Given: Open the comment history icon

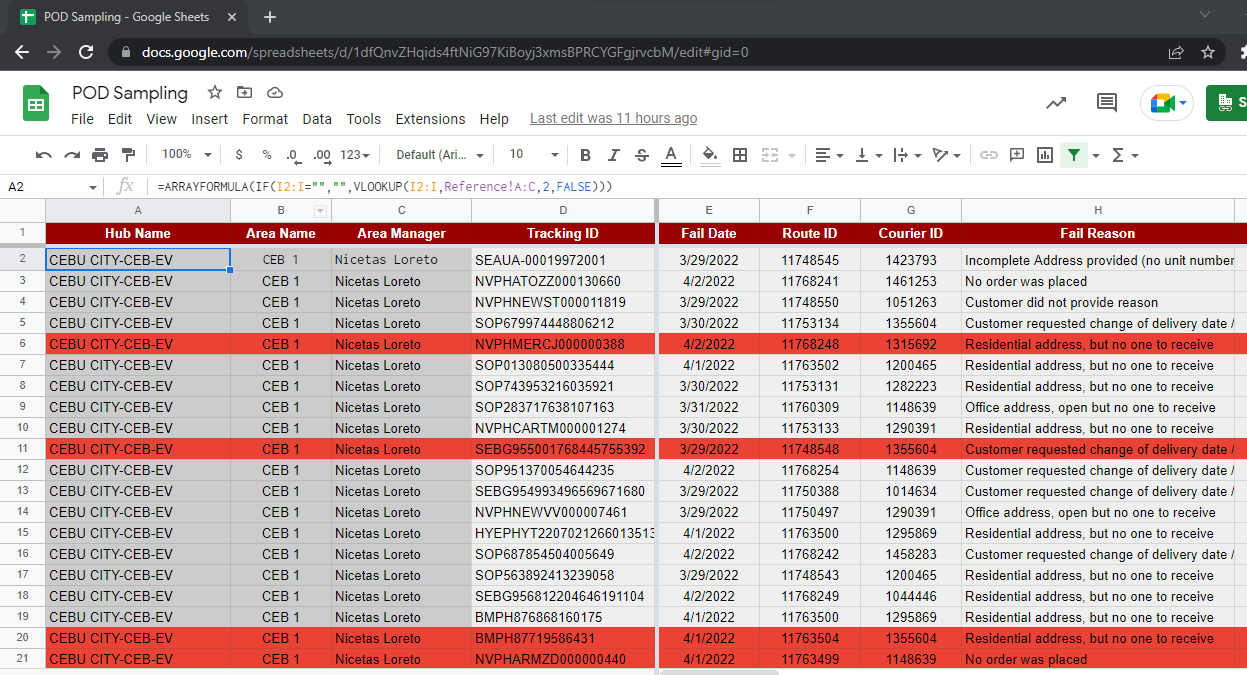Looking at the screenshot, I should point(1107,103).
